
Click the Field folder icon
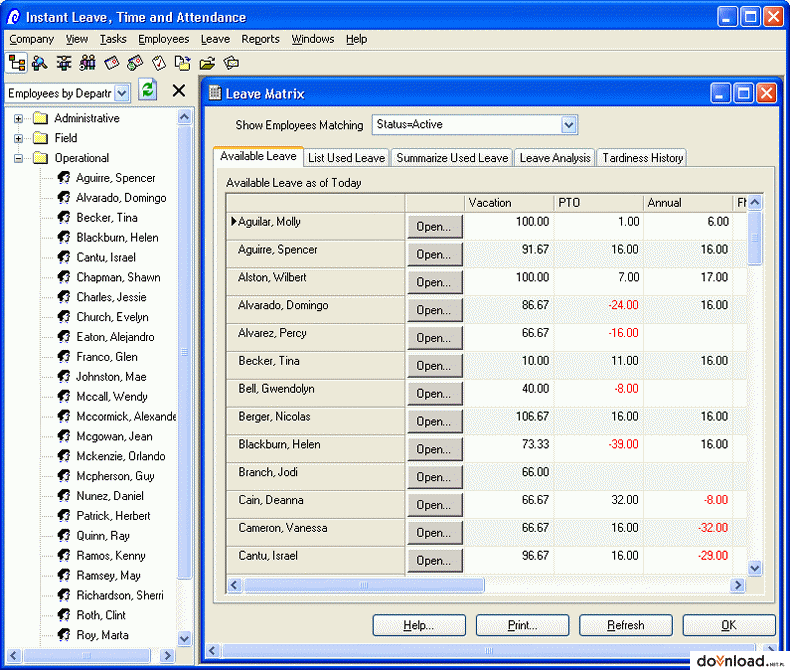click(40, 138)
